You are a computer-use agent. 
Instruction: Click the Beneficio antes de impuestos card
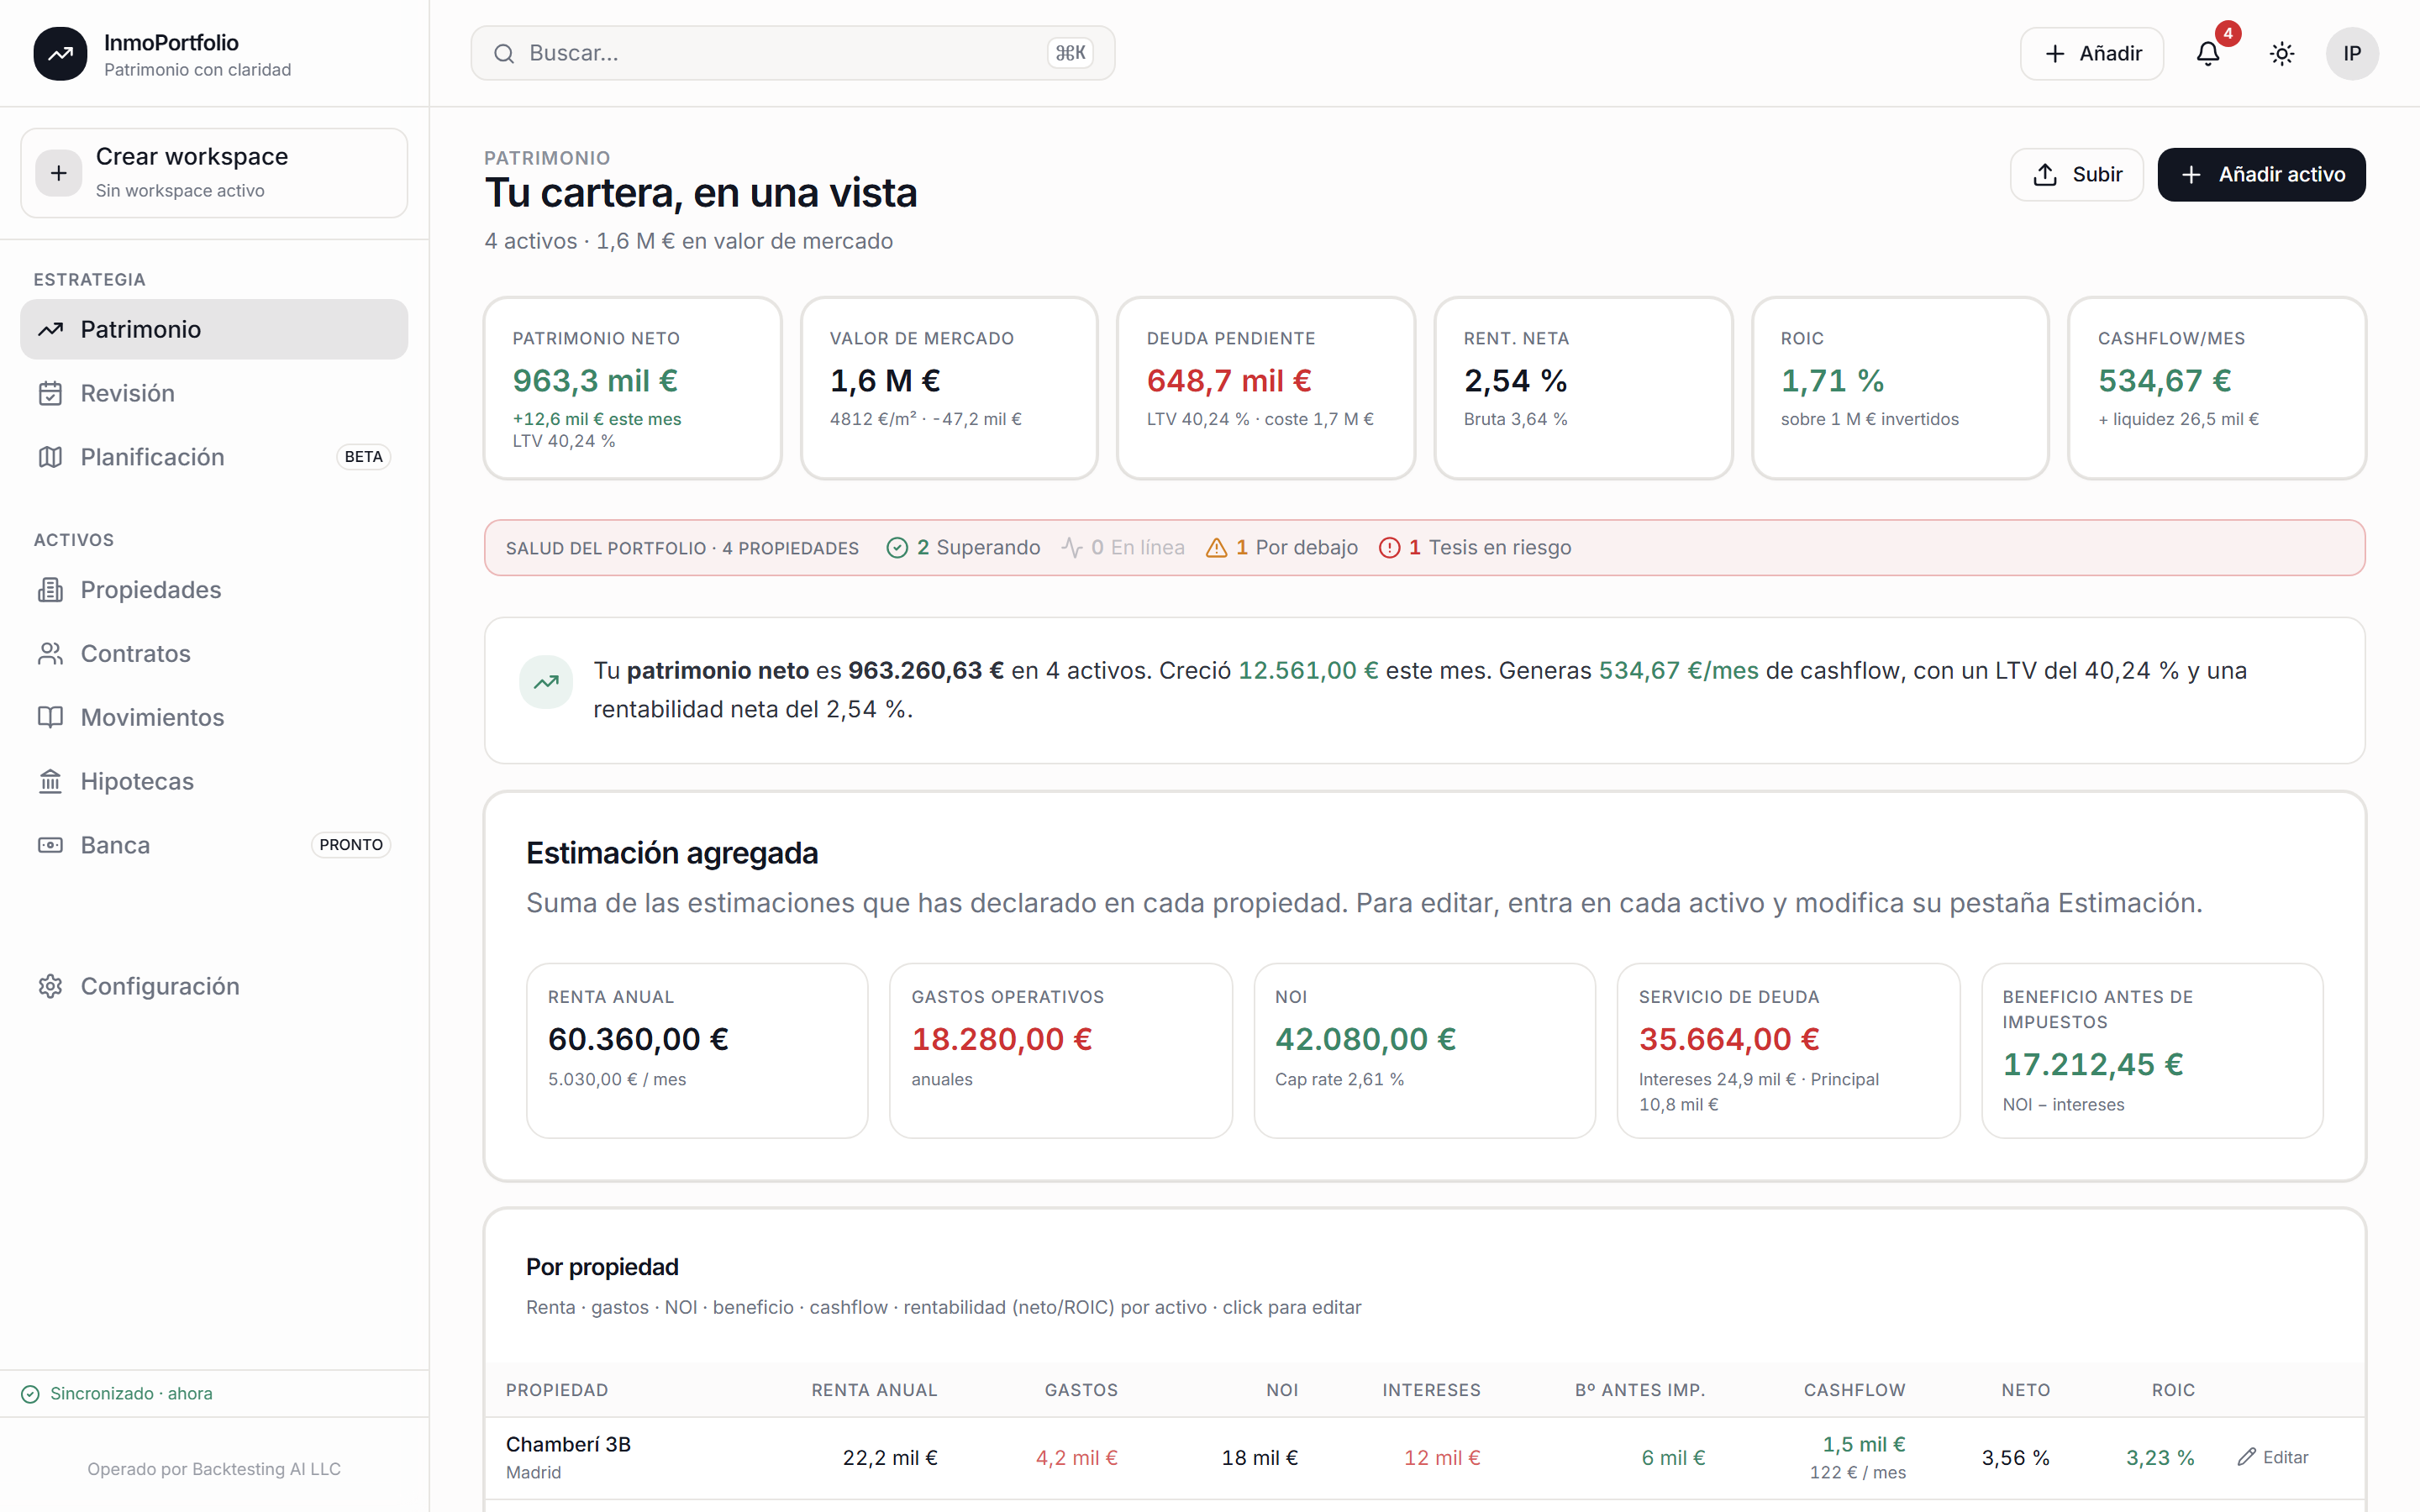pos(2152,1050)
